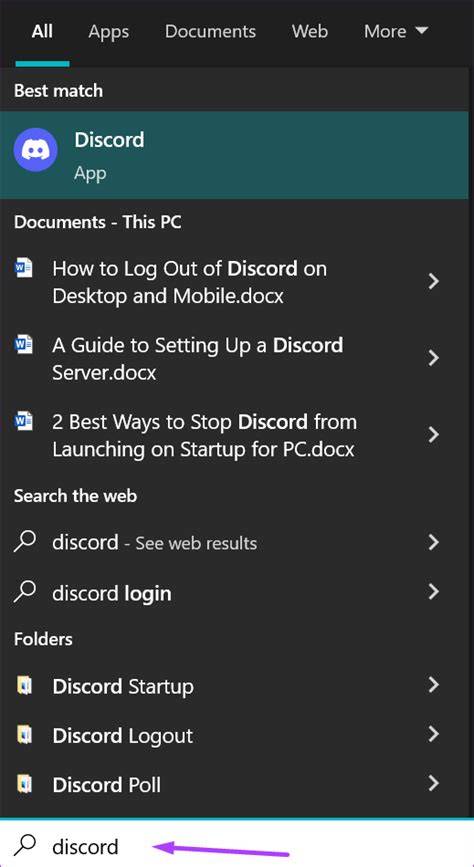This screenshot has height=867, width=474.
Task: Click Word icon for 2 Best Ways document
Action: [x=23, y=422]
